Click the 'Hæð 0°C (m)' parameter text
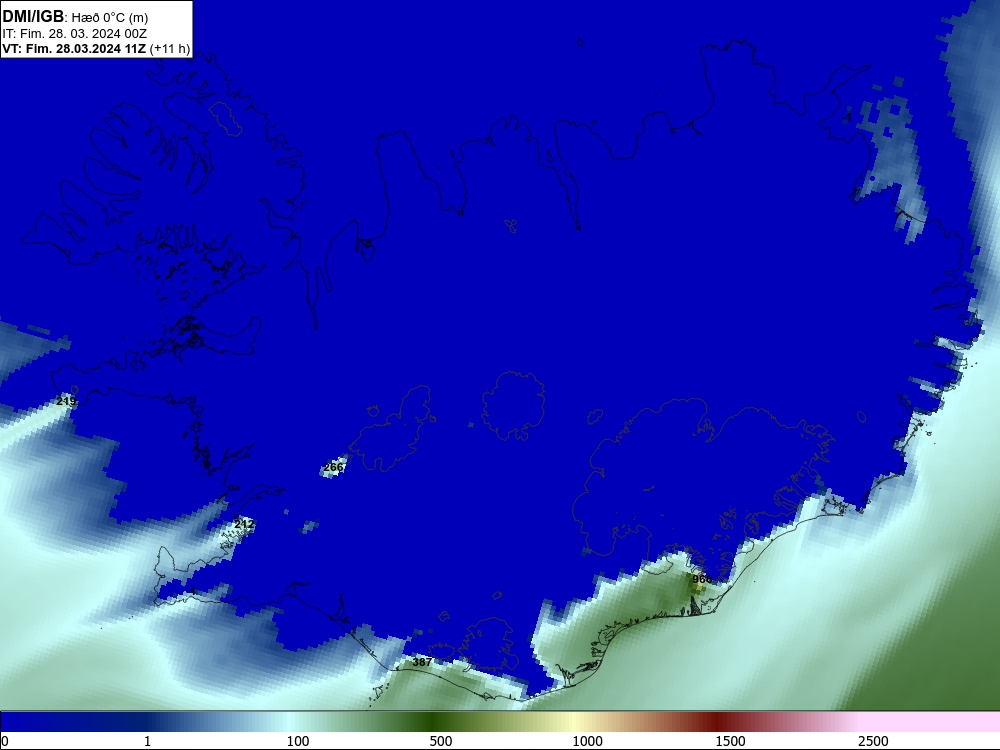 pos(110,18)
